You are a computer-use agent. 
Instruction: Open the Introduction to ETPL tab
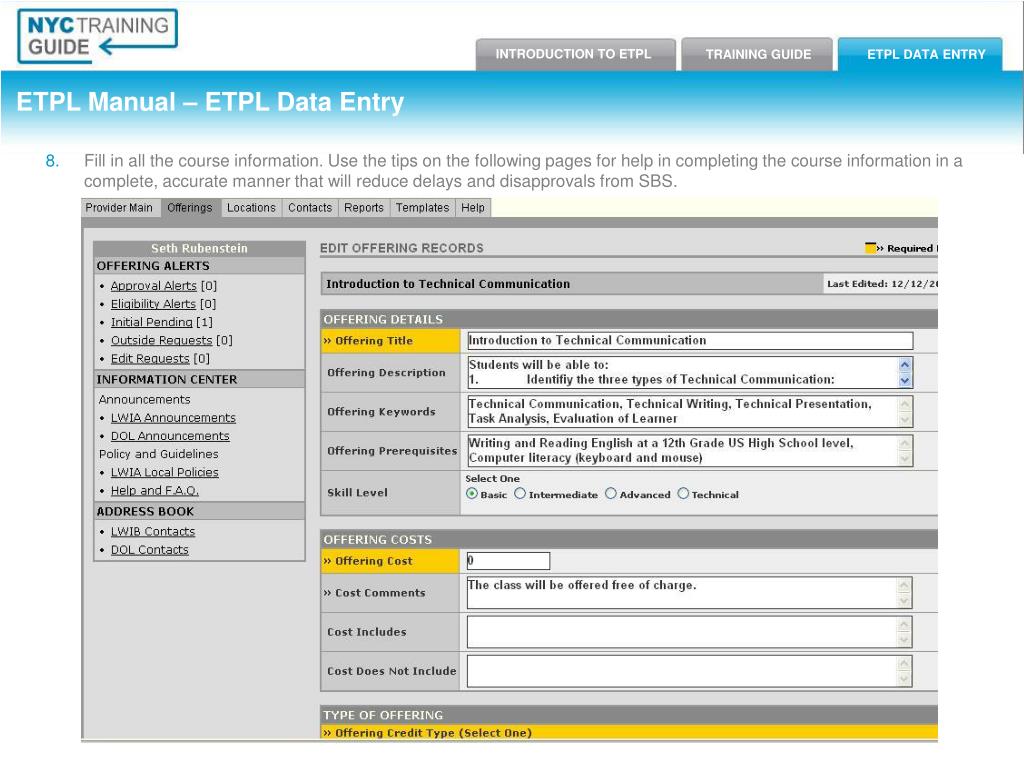coord(575,54)
